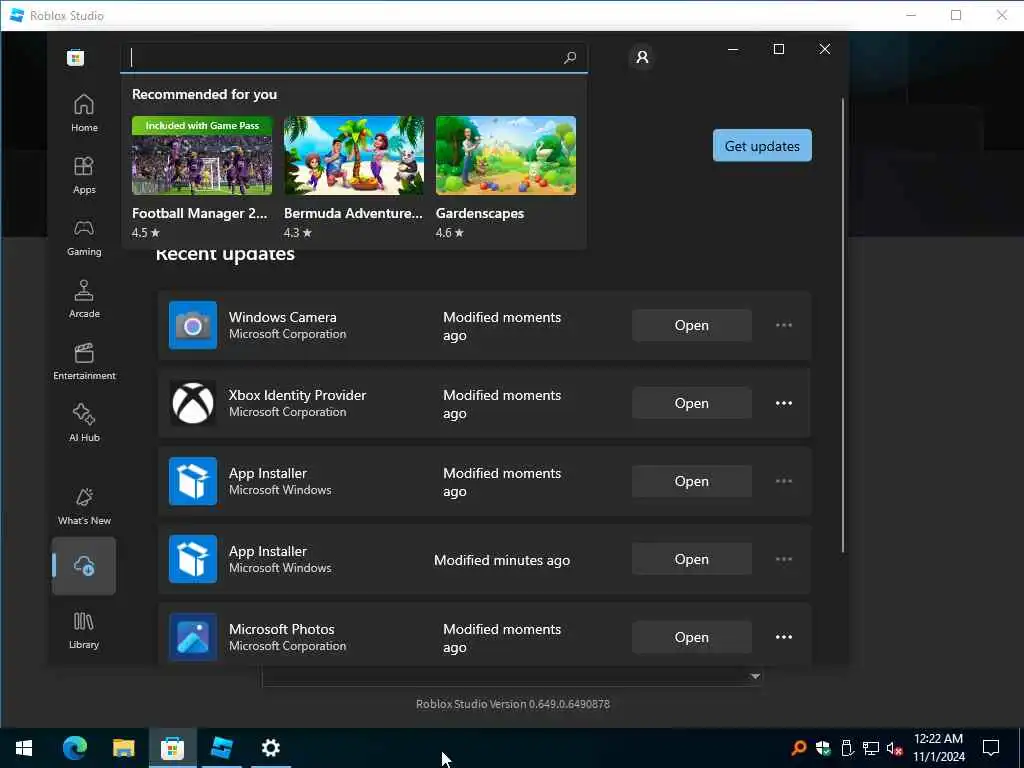Click the Get updates button
The height and width of the screenshot is (768, 1024).
pyautogui.click(x=762, y=146)
